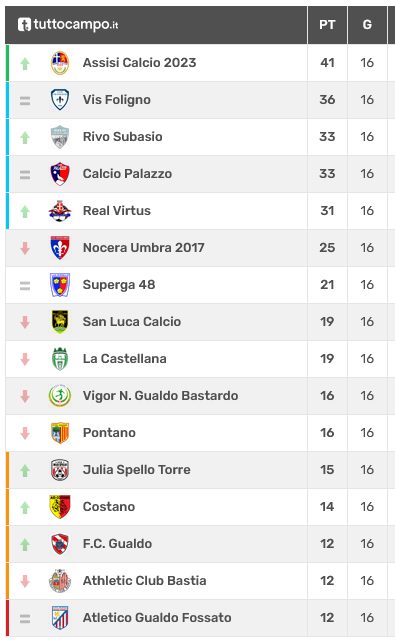Click Athletic Club Bastia team emblem
Image resolution: width=395 pixels, height=644 pixels.
point(60,580)
